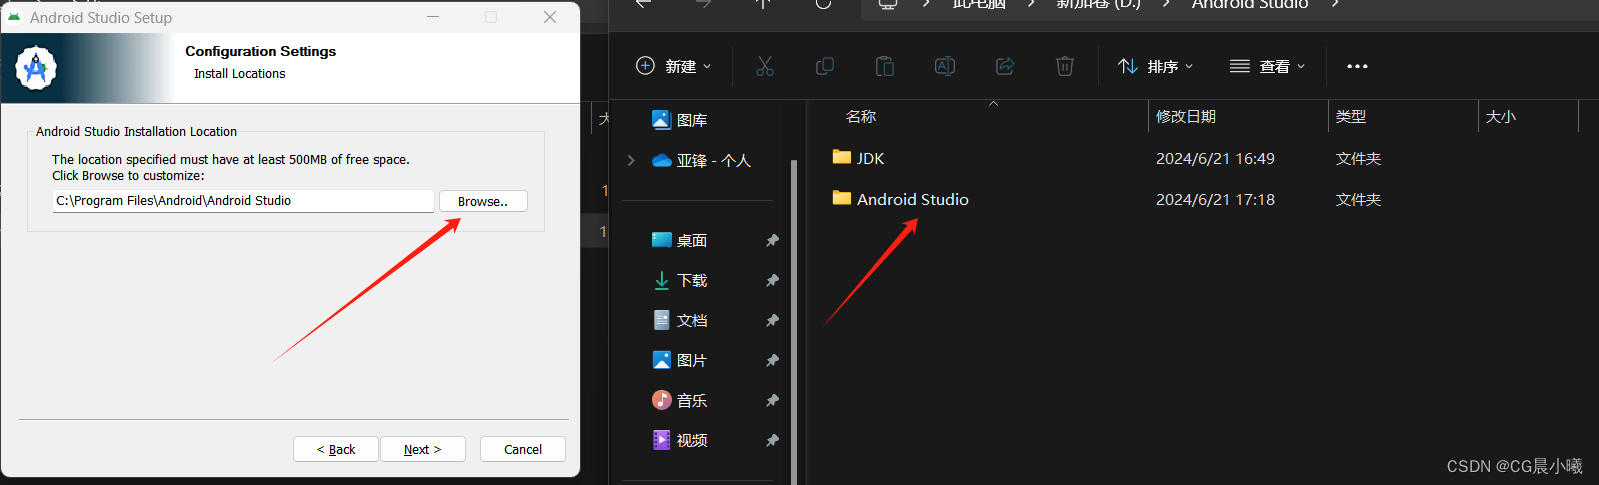Select 图库 (Gallery) in the navigation pane
The height and width of the screenshot is (485, 1599).
click(x=692, y=120)
